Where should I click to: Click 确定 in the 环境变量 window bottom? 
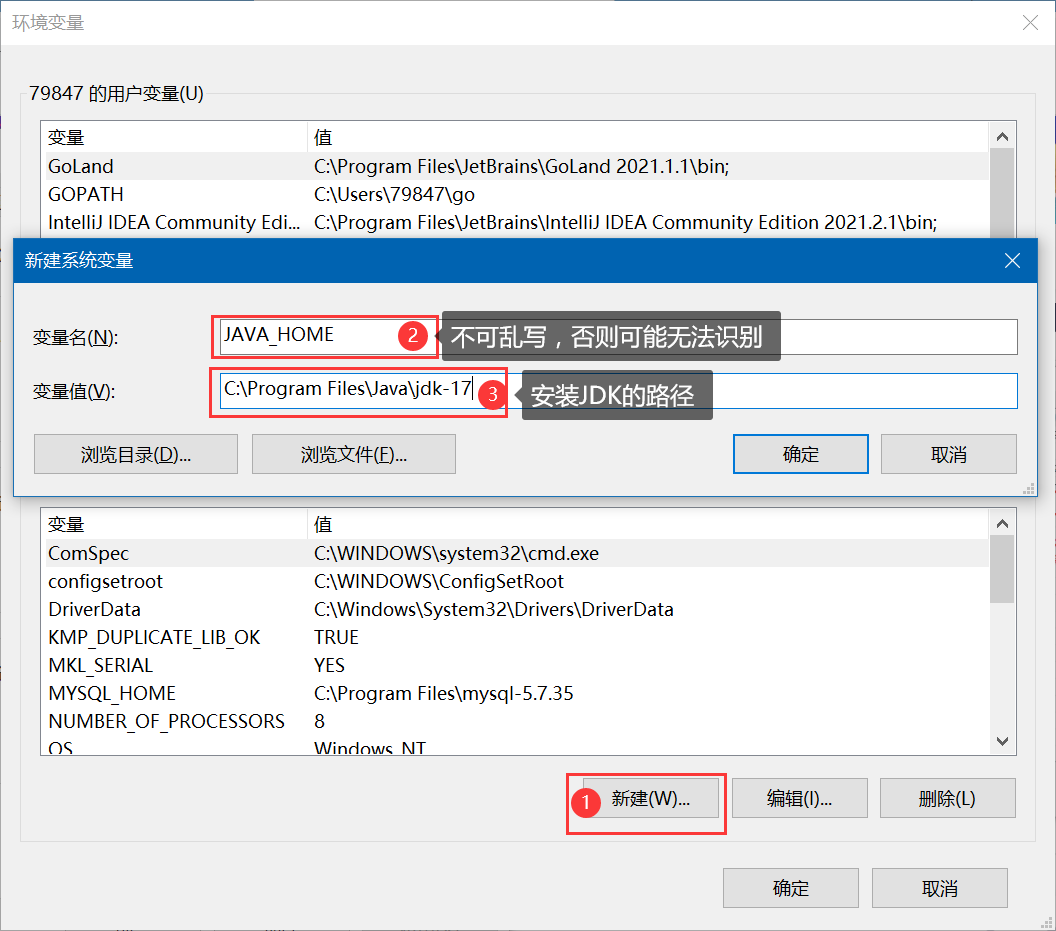[x=791, y=888]
